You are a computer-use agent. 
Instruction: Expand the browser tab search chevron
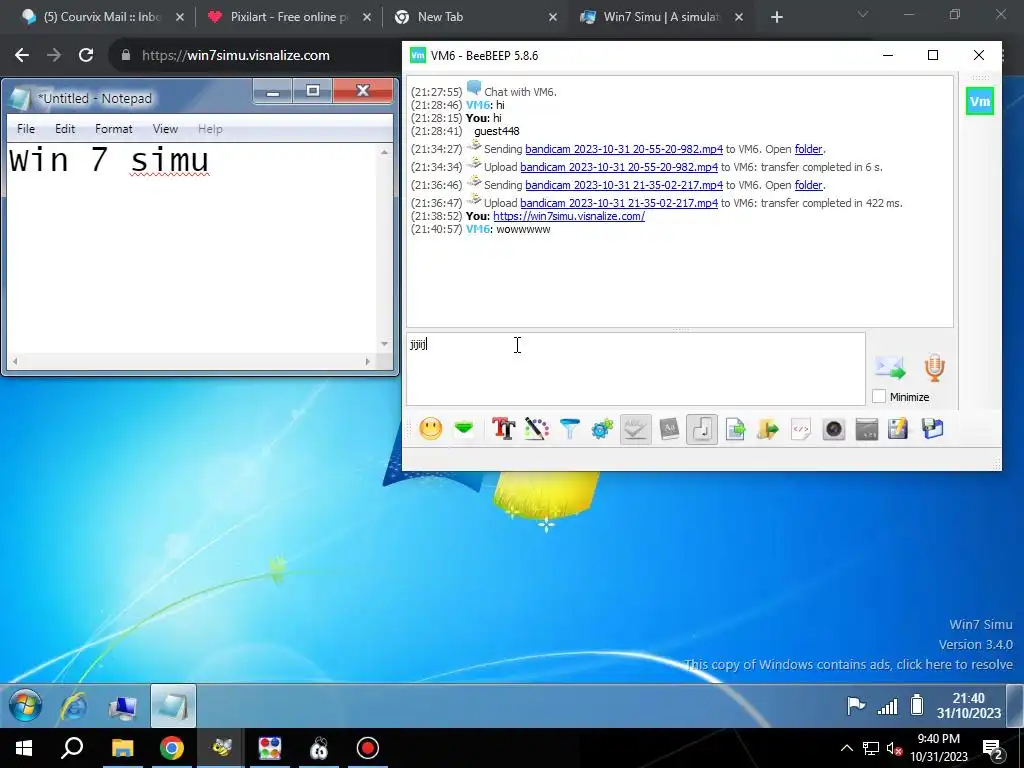point(863,14)
